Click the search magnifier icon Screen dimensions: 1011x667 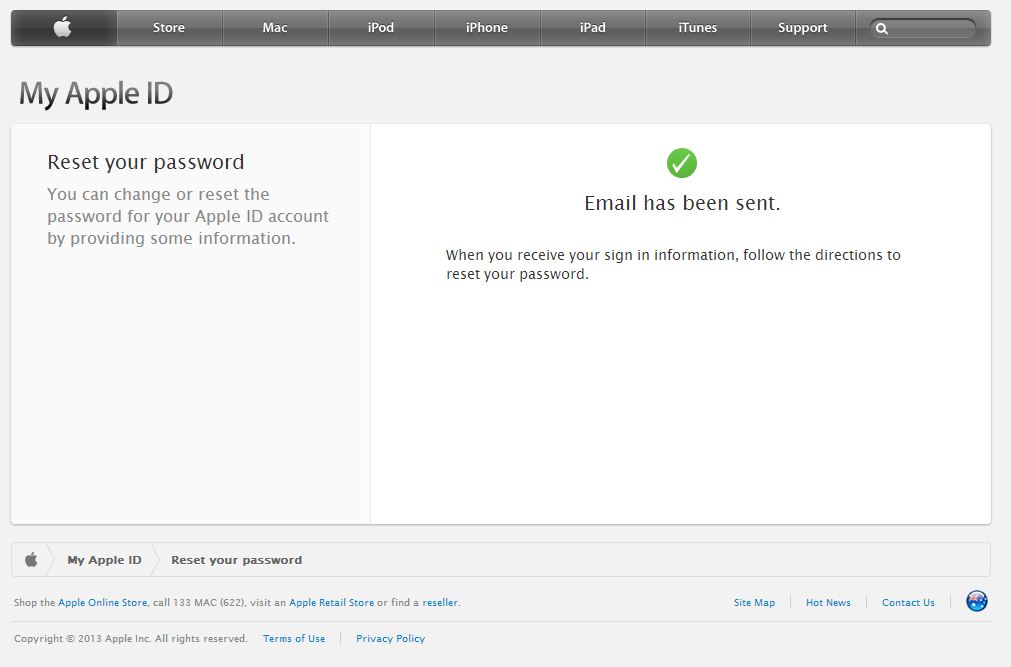click(882, 28)
